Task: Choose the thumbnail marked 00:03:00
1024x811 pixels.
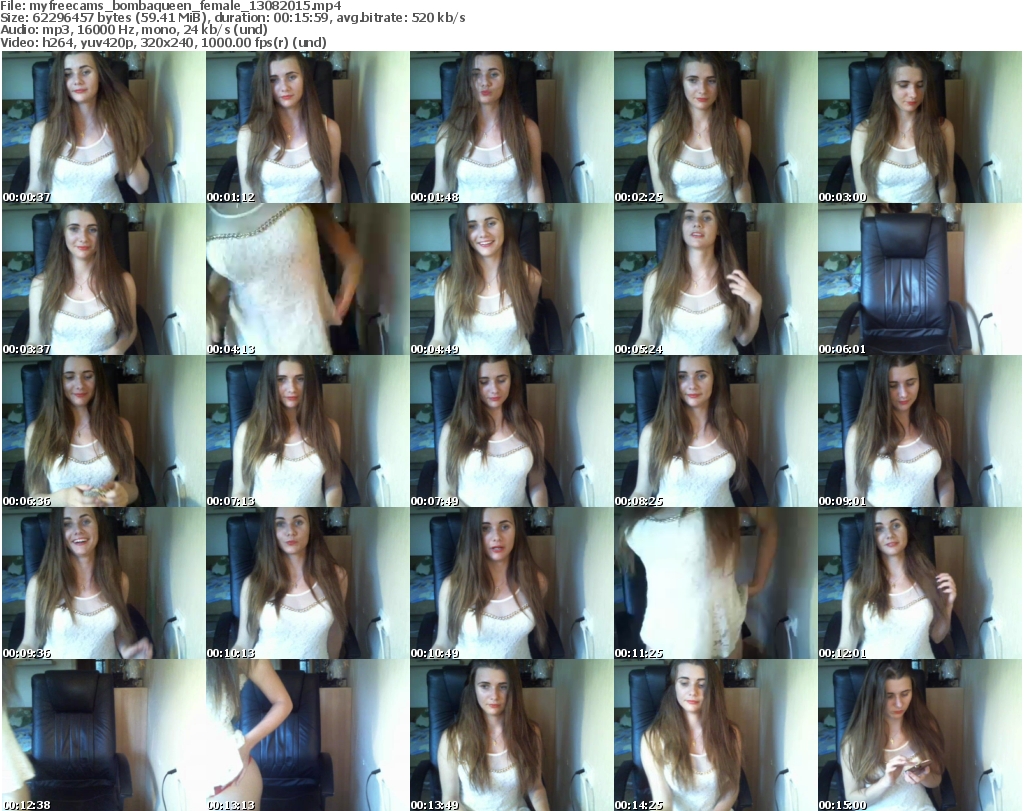Action: [x=920, y=127]
